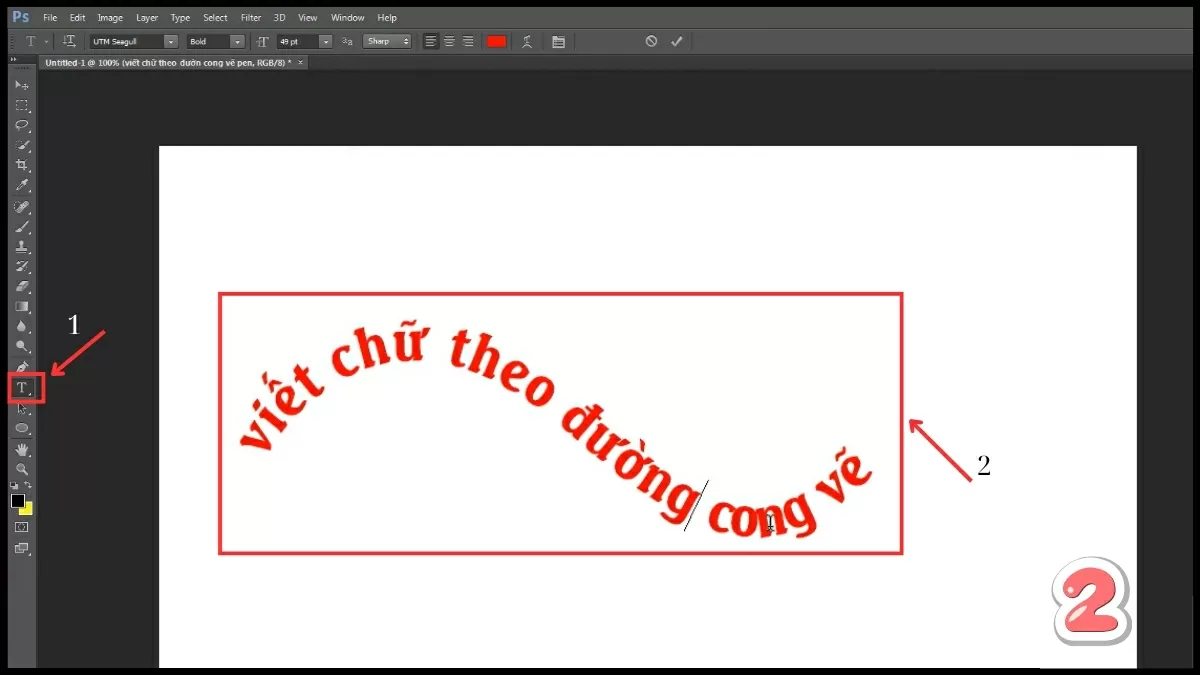The height and width of the screenshot is (675, 1200).
Task: Open the Character and Paragraph panels icon
Action: 558,41
